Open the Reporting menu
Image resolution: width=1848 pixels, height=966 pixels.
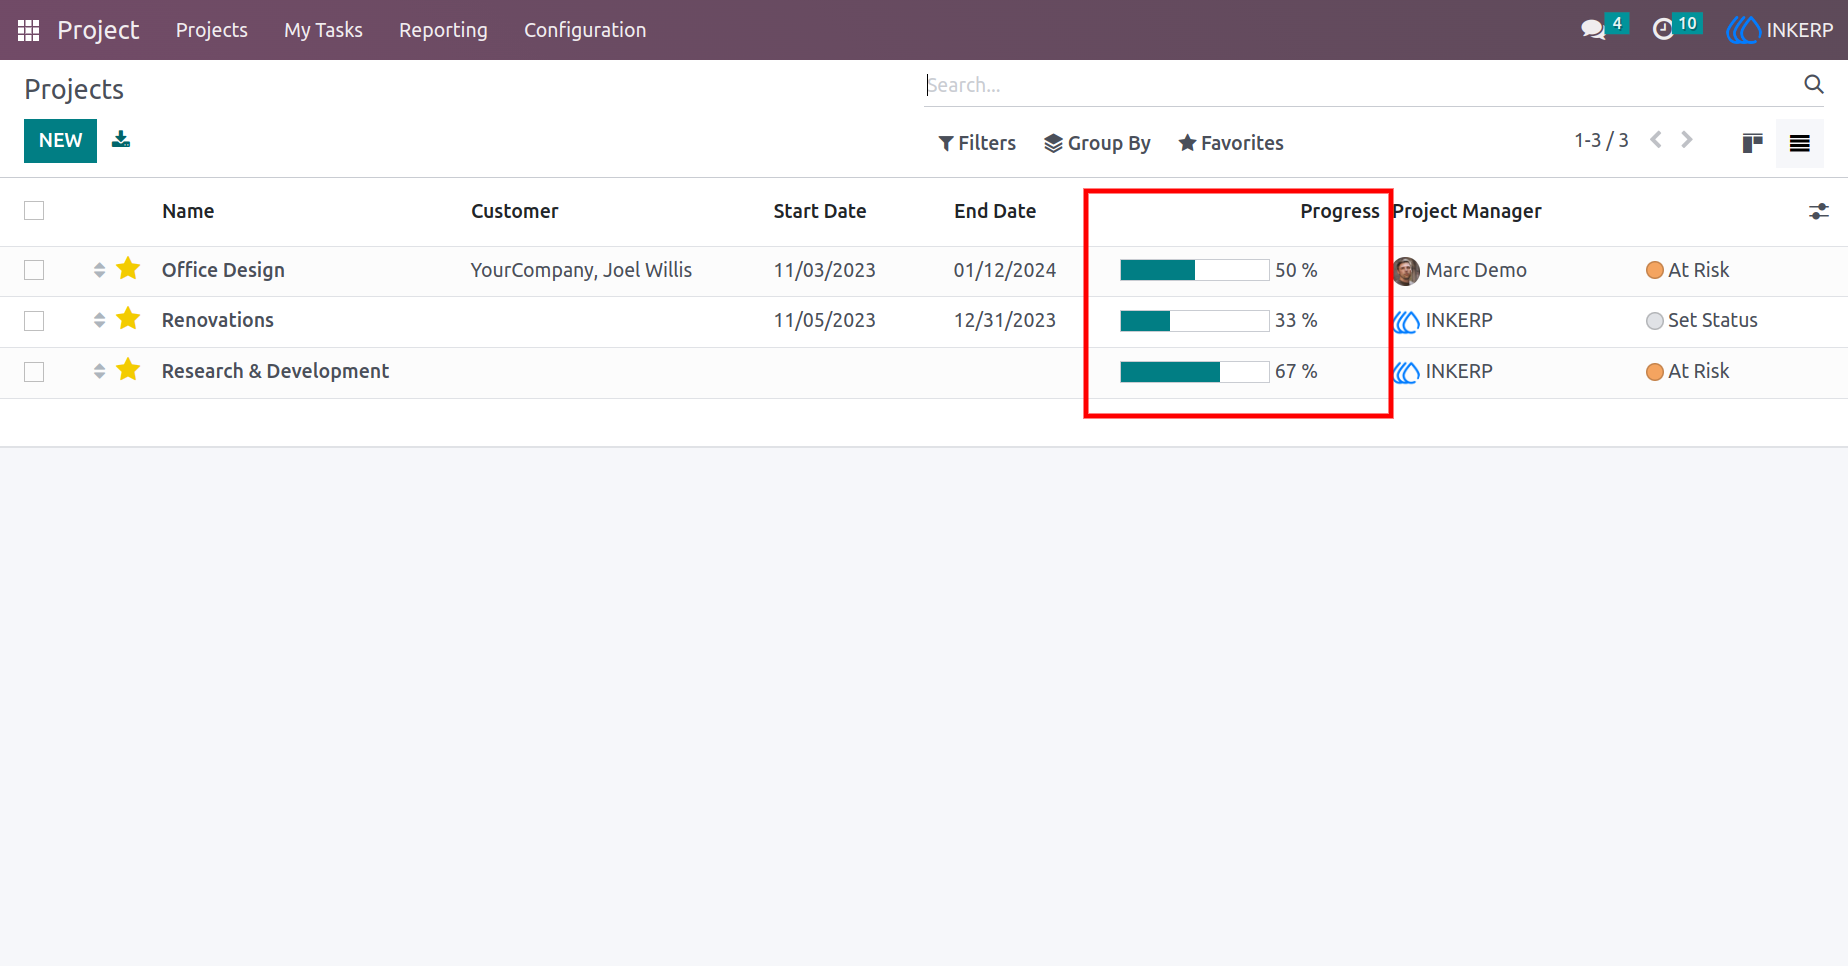click(443, 30)
